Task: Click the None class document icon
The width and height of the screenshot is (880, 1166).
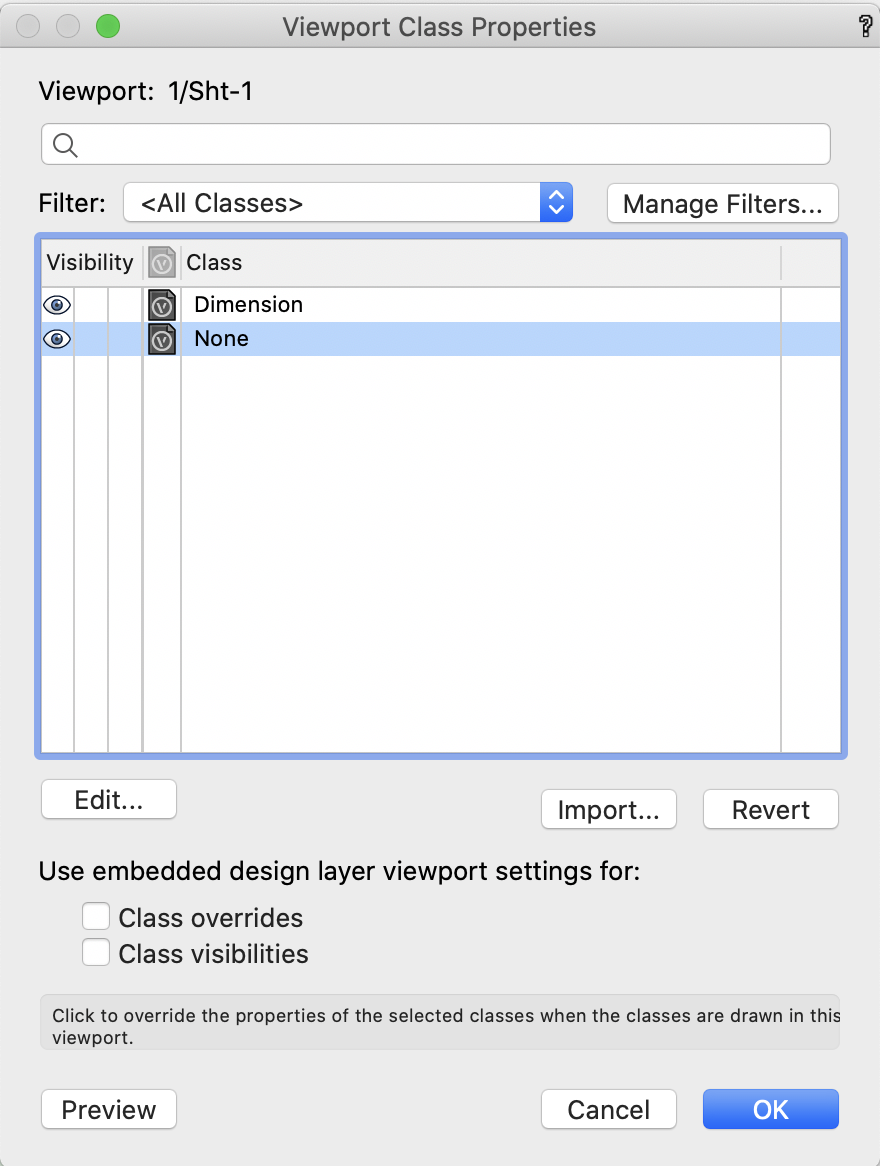Action: point(162,339)
